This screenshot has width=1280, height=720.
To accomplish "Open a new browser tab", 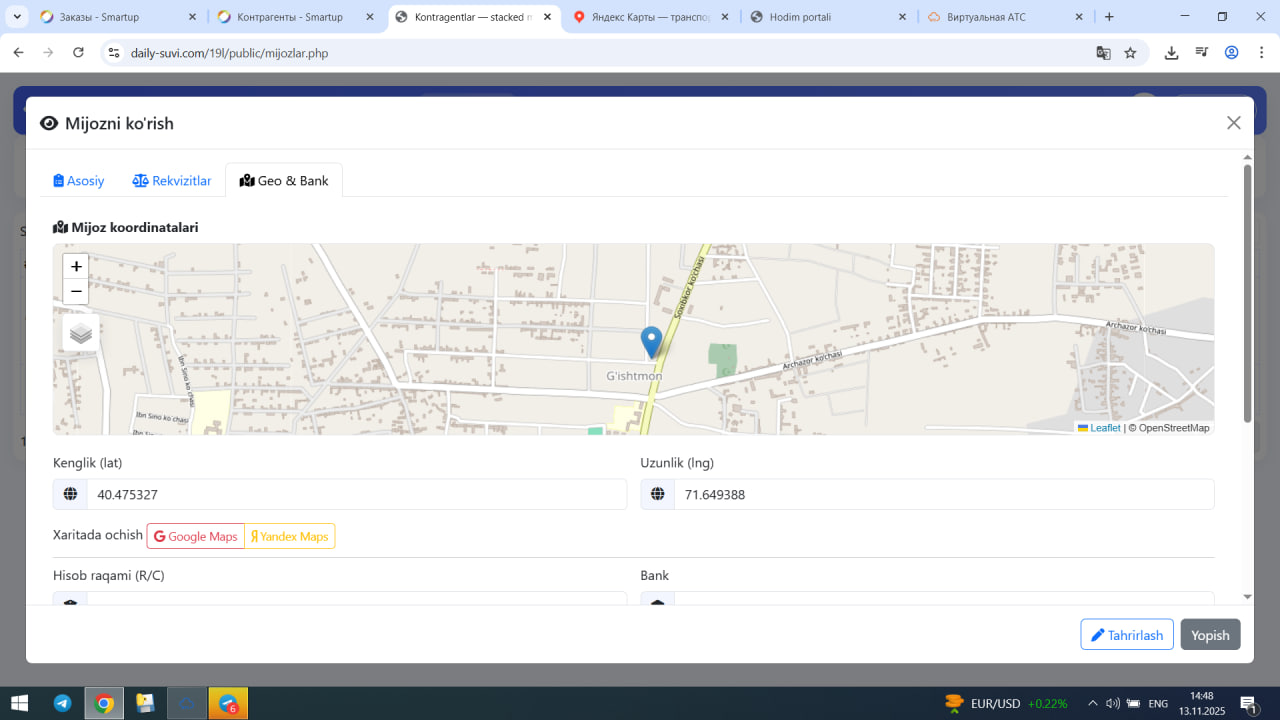I will pyautogui.click(x=1109, y=17).
